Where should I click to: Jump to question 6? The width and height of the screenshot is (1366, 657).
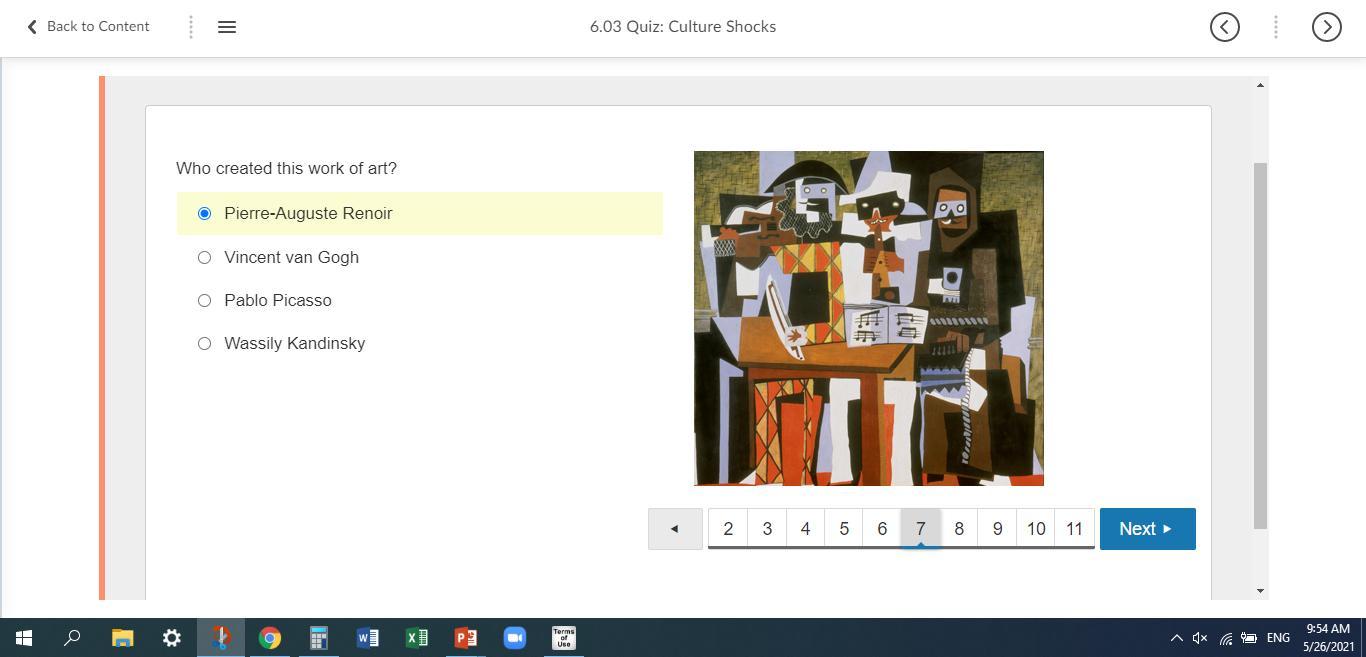(x=882, y=529)
